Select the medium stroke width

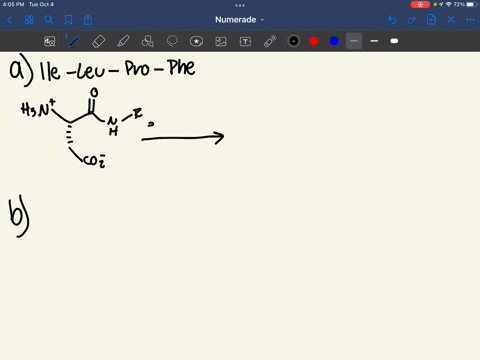374,41
